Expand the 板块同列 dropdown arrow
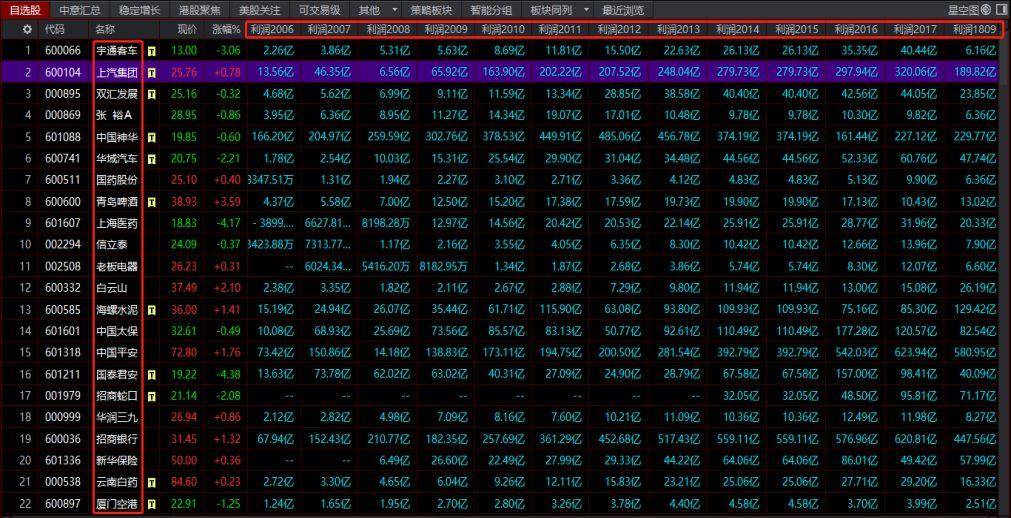This screenshot has width=1011, height=518. pyautogui.click(x=585, y=10)
